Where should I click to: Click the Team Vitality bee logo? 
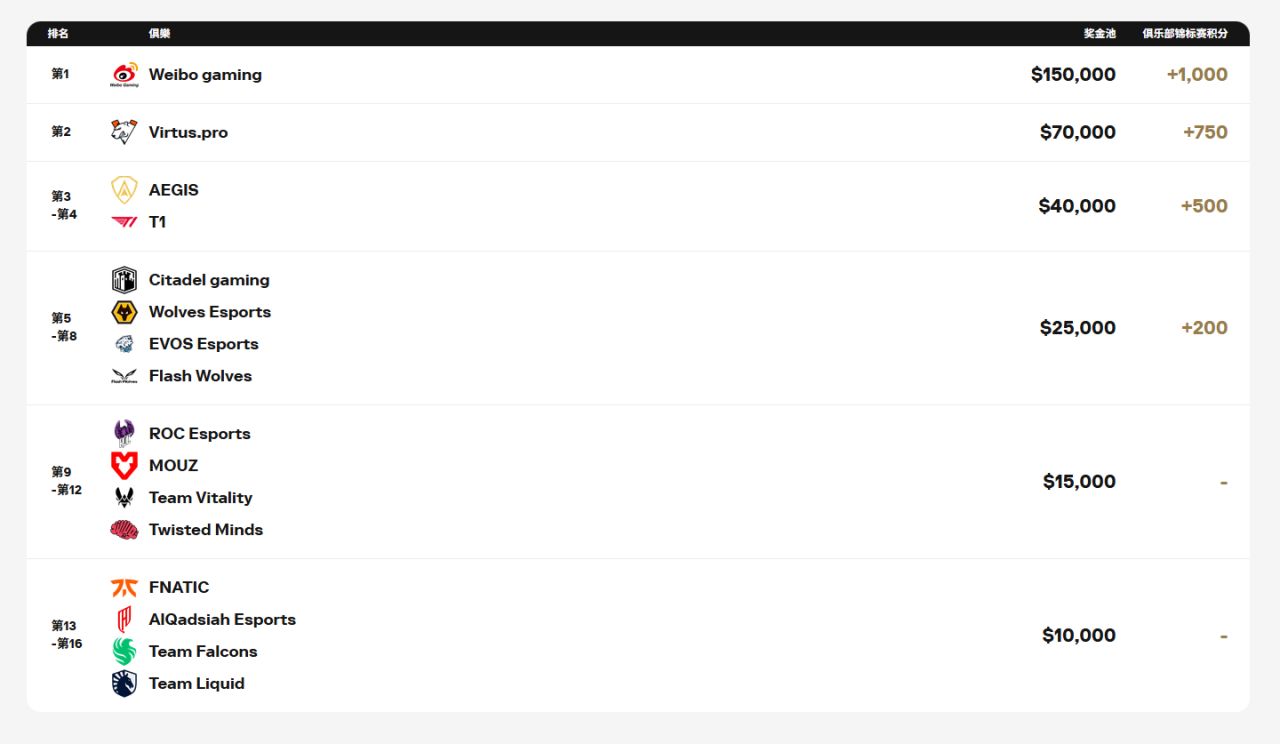(x=124, y=498)
